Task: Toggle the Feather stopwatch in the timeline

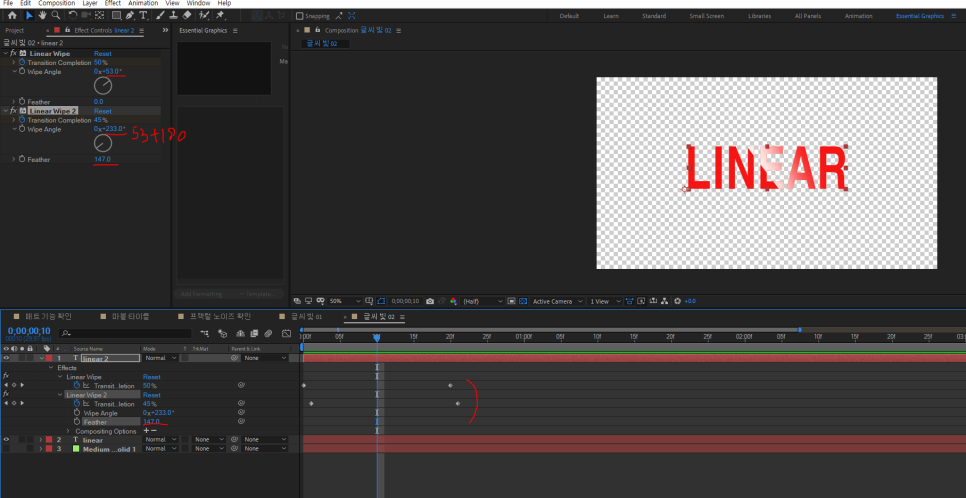Action: tap(77, 422)
